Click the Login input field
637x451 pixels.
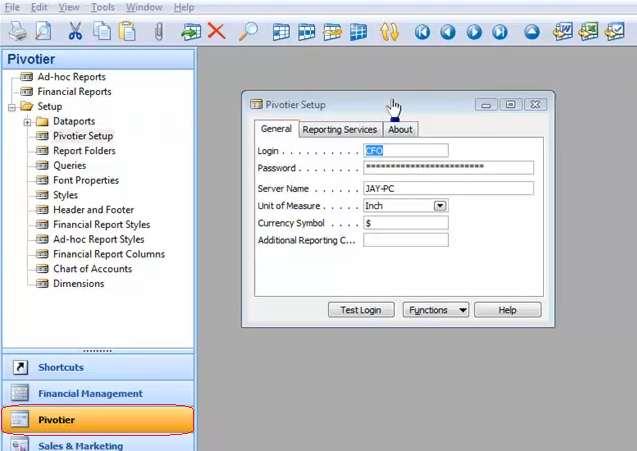click(x=406, y=151)
